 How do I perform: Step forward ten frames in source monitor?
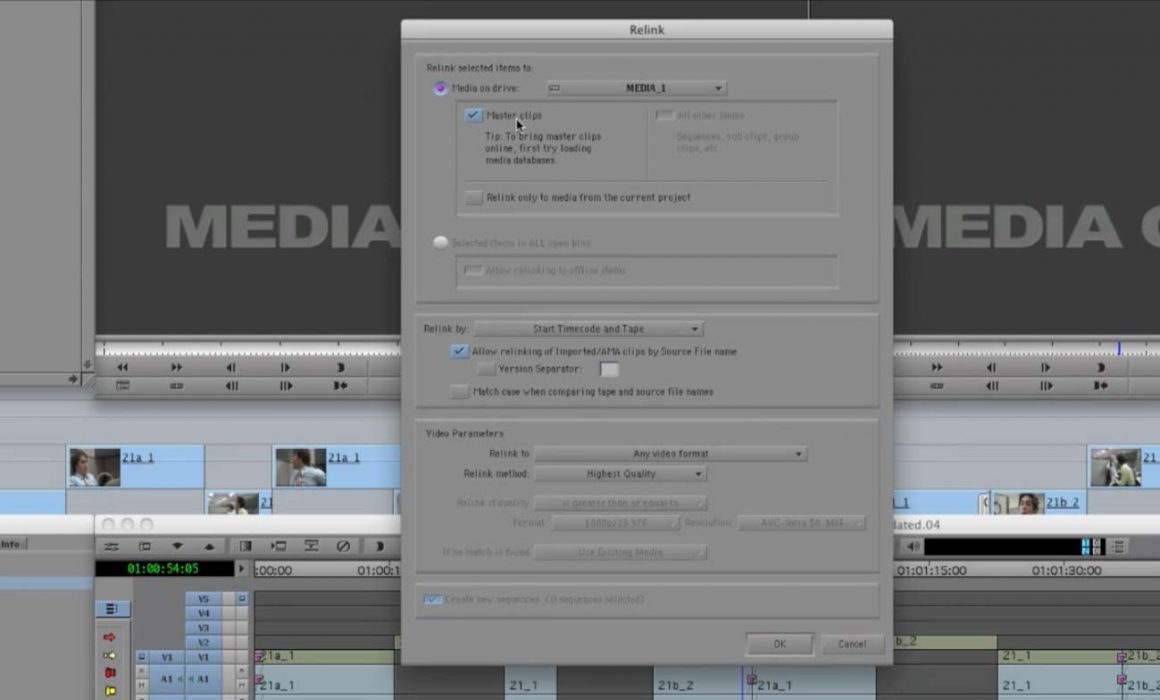click(x=286, y=386)
